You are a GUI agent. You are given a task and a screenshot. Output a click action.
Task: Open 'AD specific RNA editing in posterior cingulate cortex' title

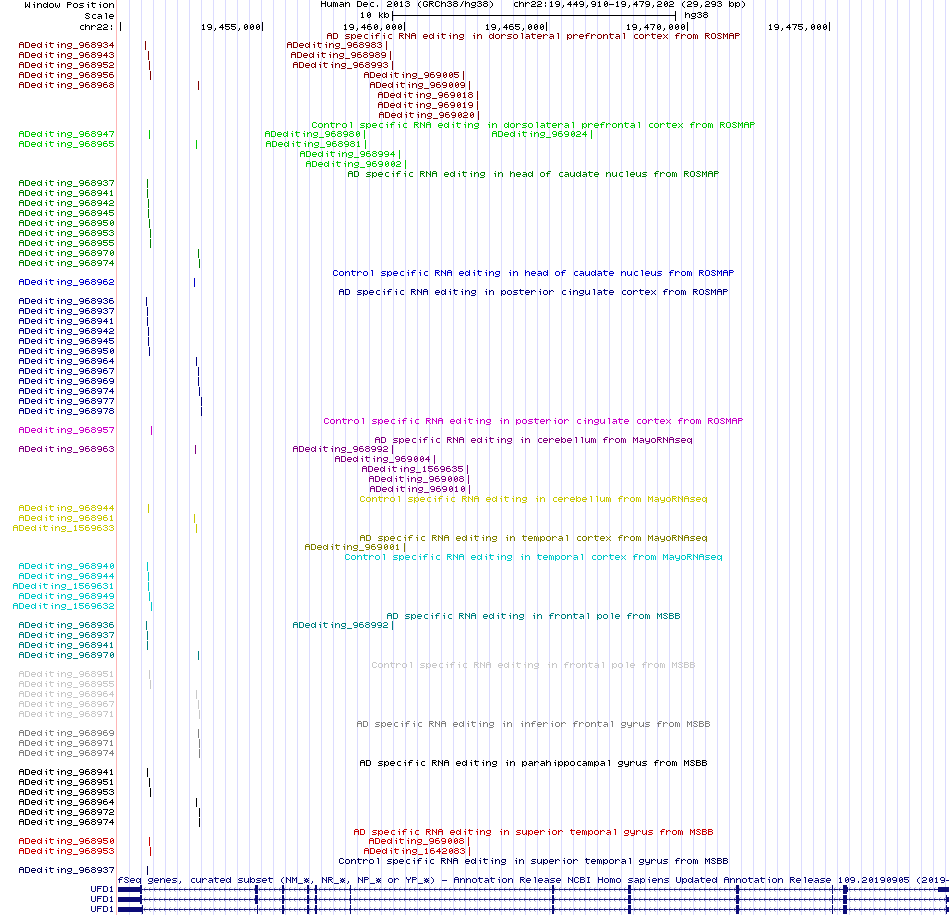[533, 291]
